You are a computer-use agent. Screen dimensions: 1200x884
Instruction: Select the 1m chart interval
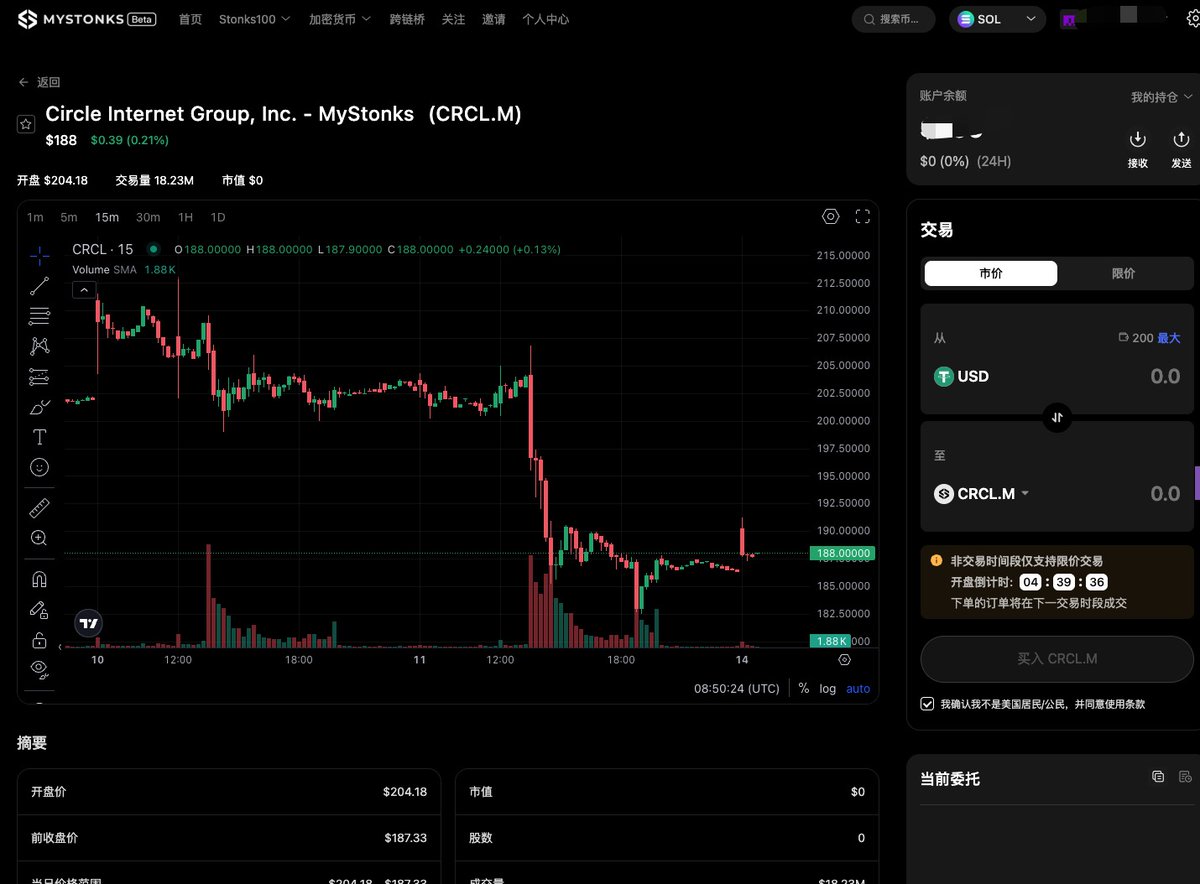pos(35,217)
